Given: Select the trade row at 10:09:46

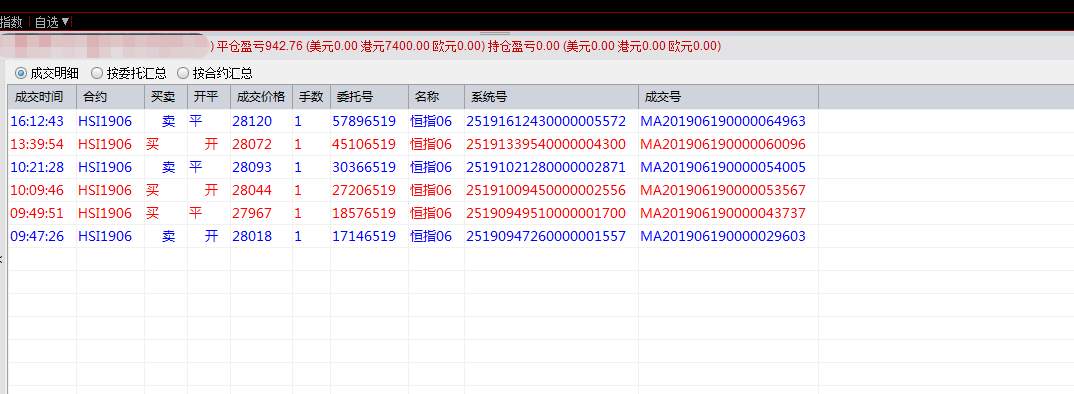Looking at the screenshot, I should click(413, 190).
